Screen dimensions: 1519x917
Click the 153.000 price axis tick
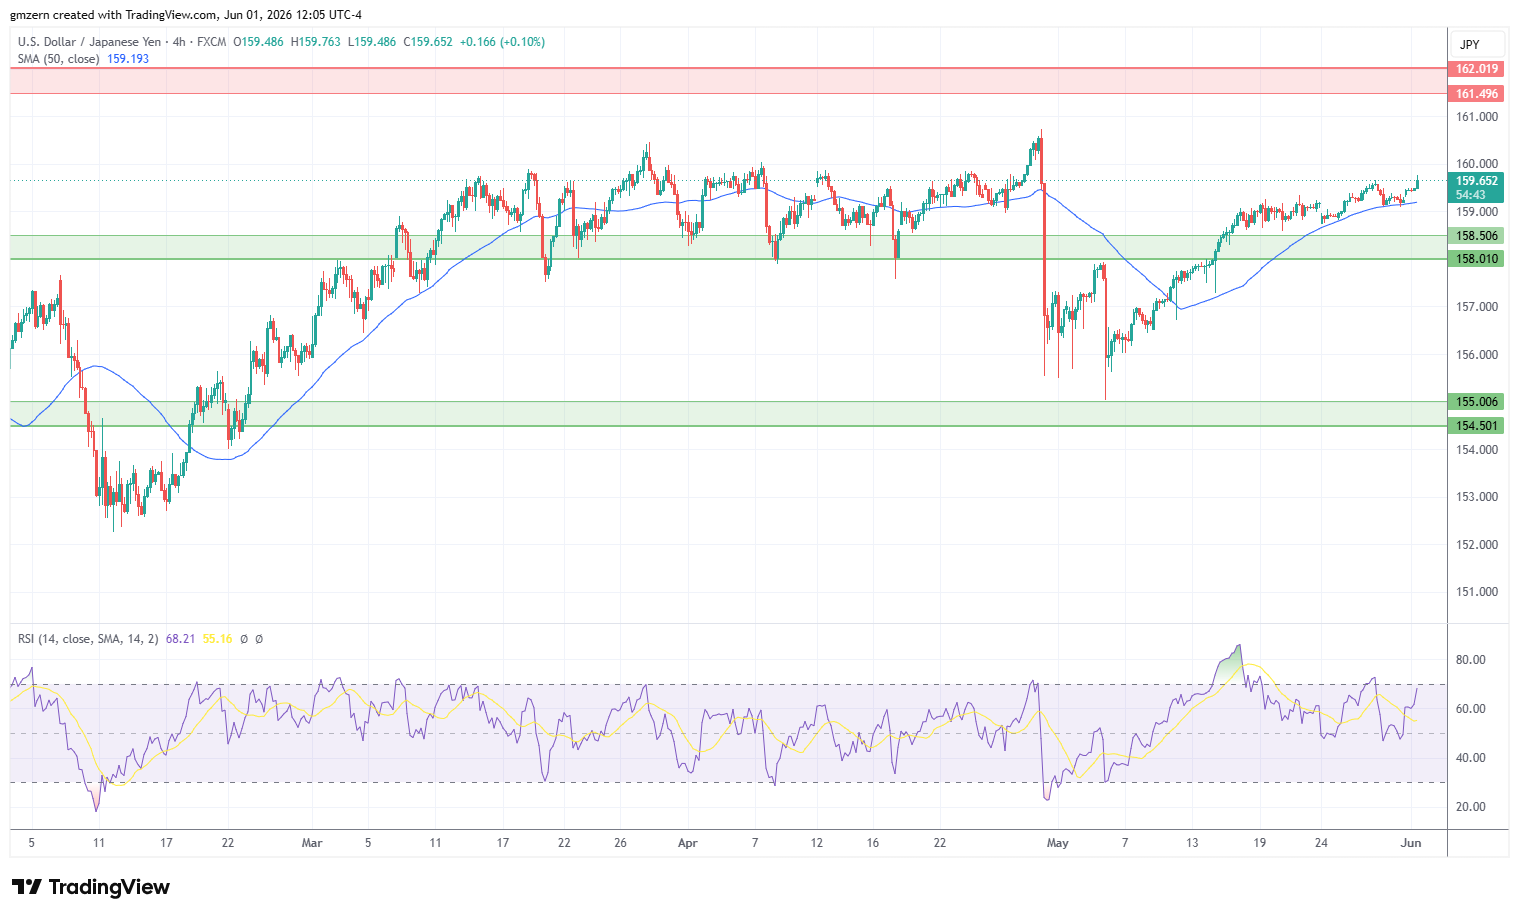tap(1476, 497)
